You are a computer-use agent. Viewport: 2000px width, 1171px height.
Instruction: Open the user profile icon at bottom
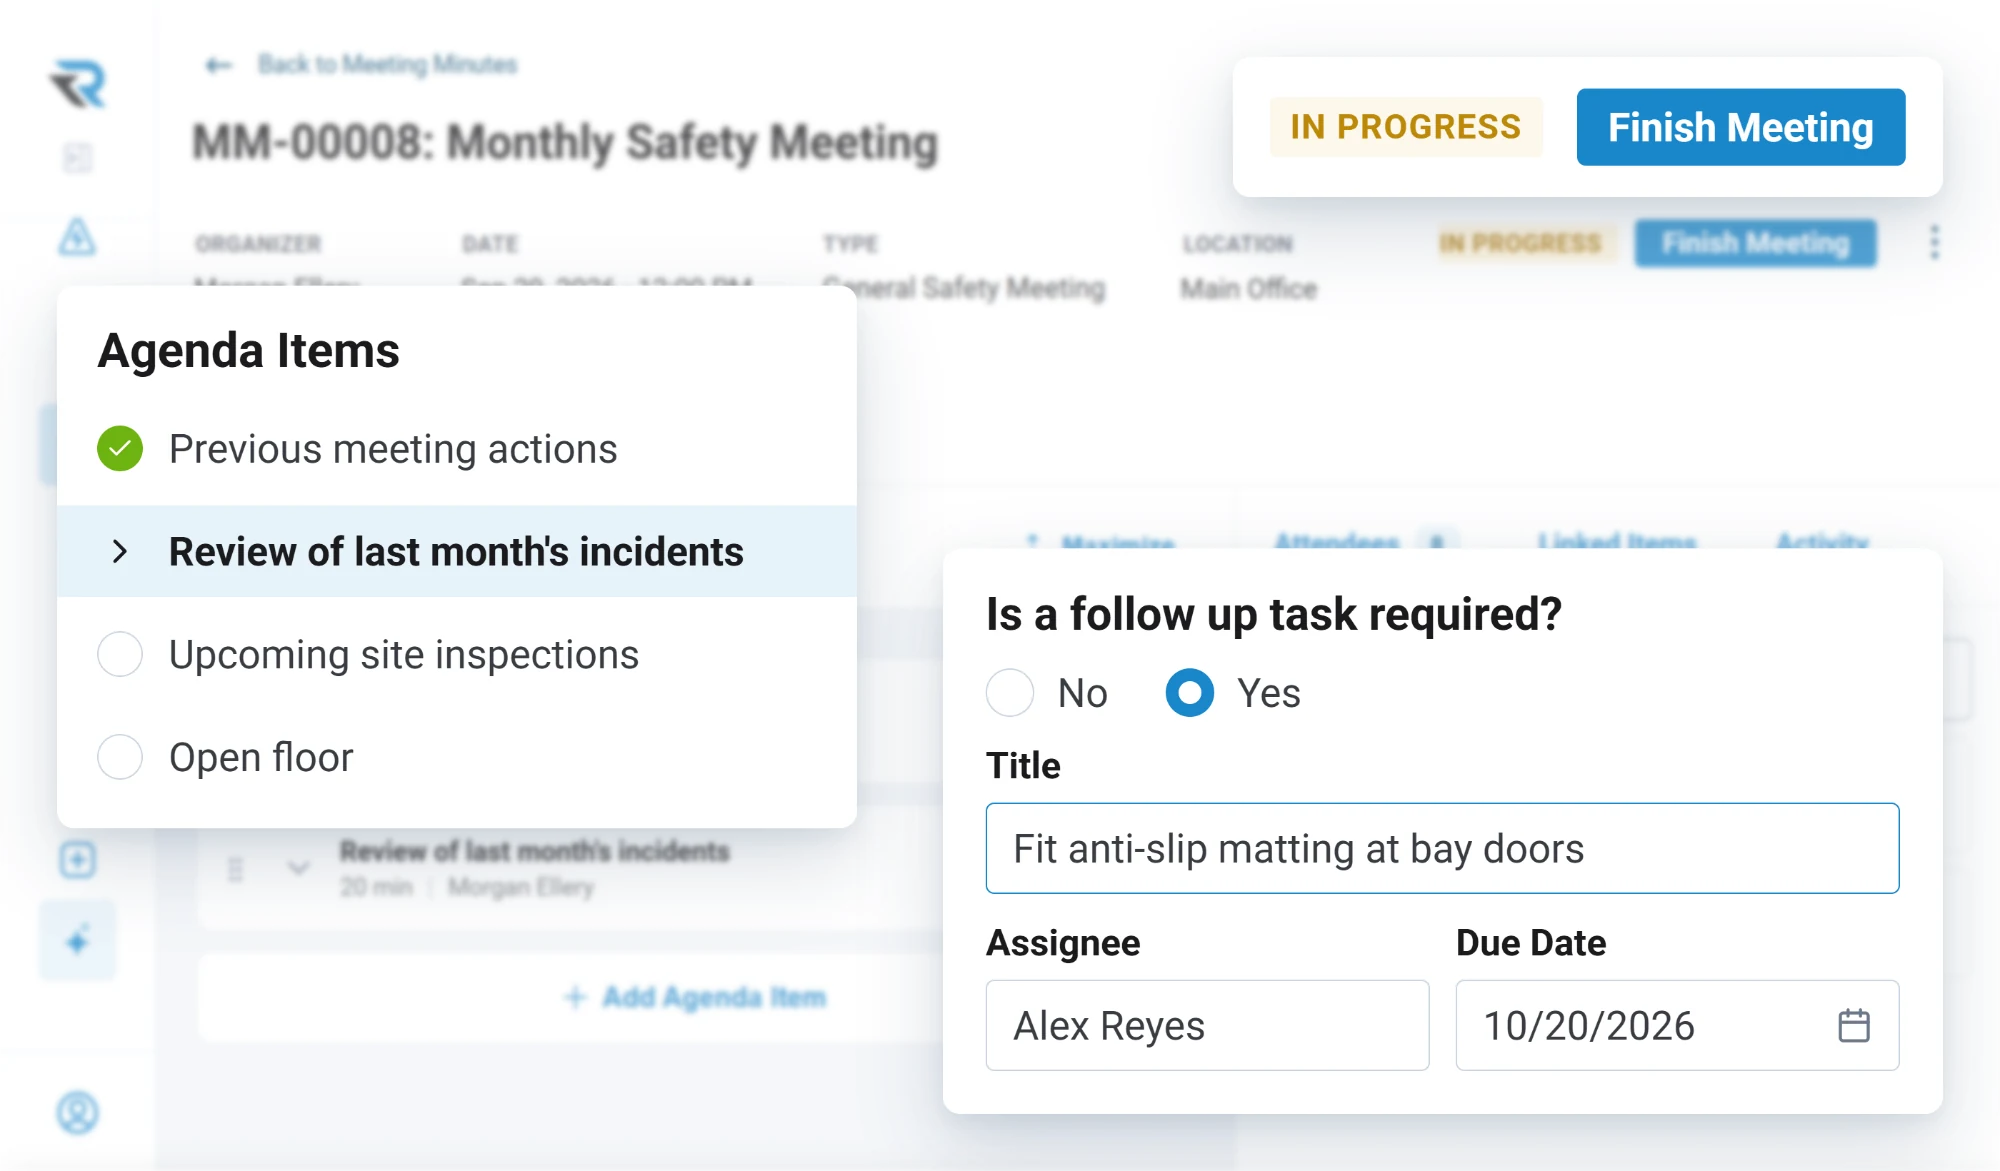[77, 1113]
